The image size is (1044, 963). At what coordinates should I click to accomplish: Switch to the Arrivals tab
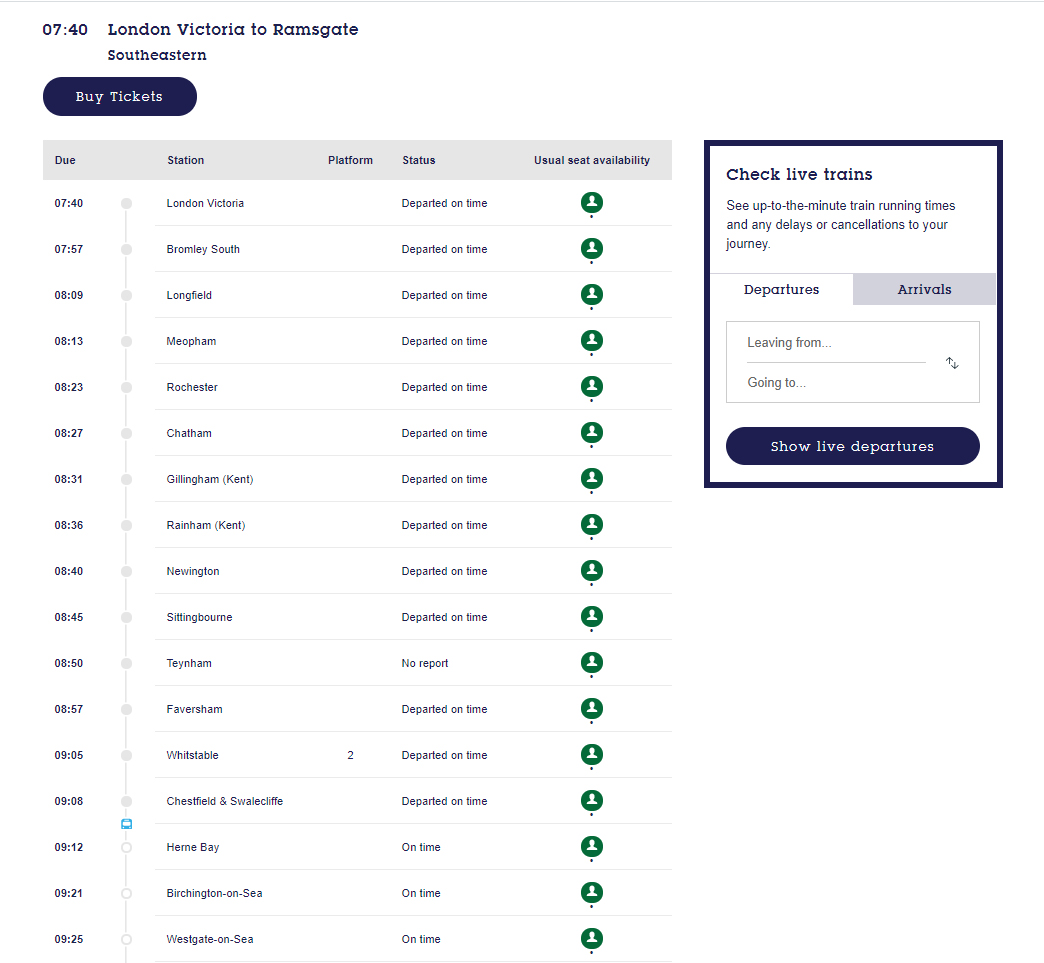924,290
